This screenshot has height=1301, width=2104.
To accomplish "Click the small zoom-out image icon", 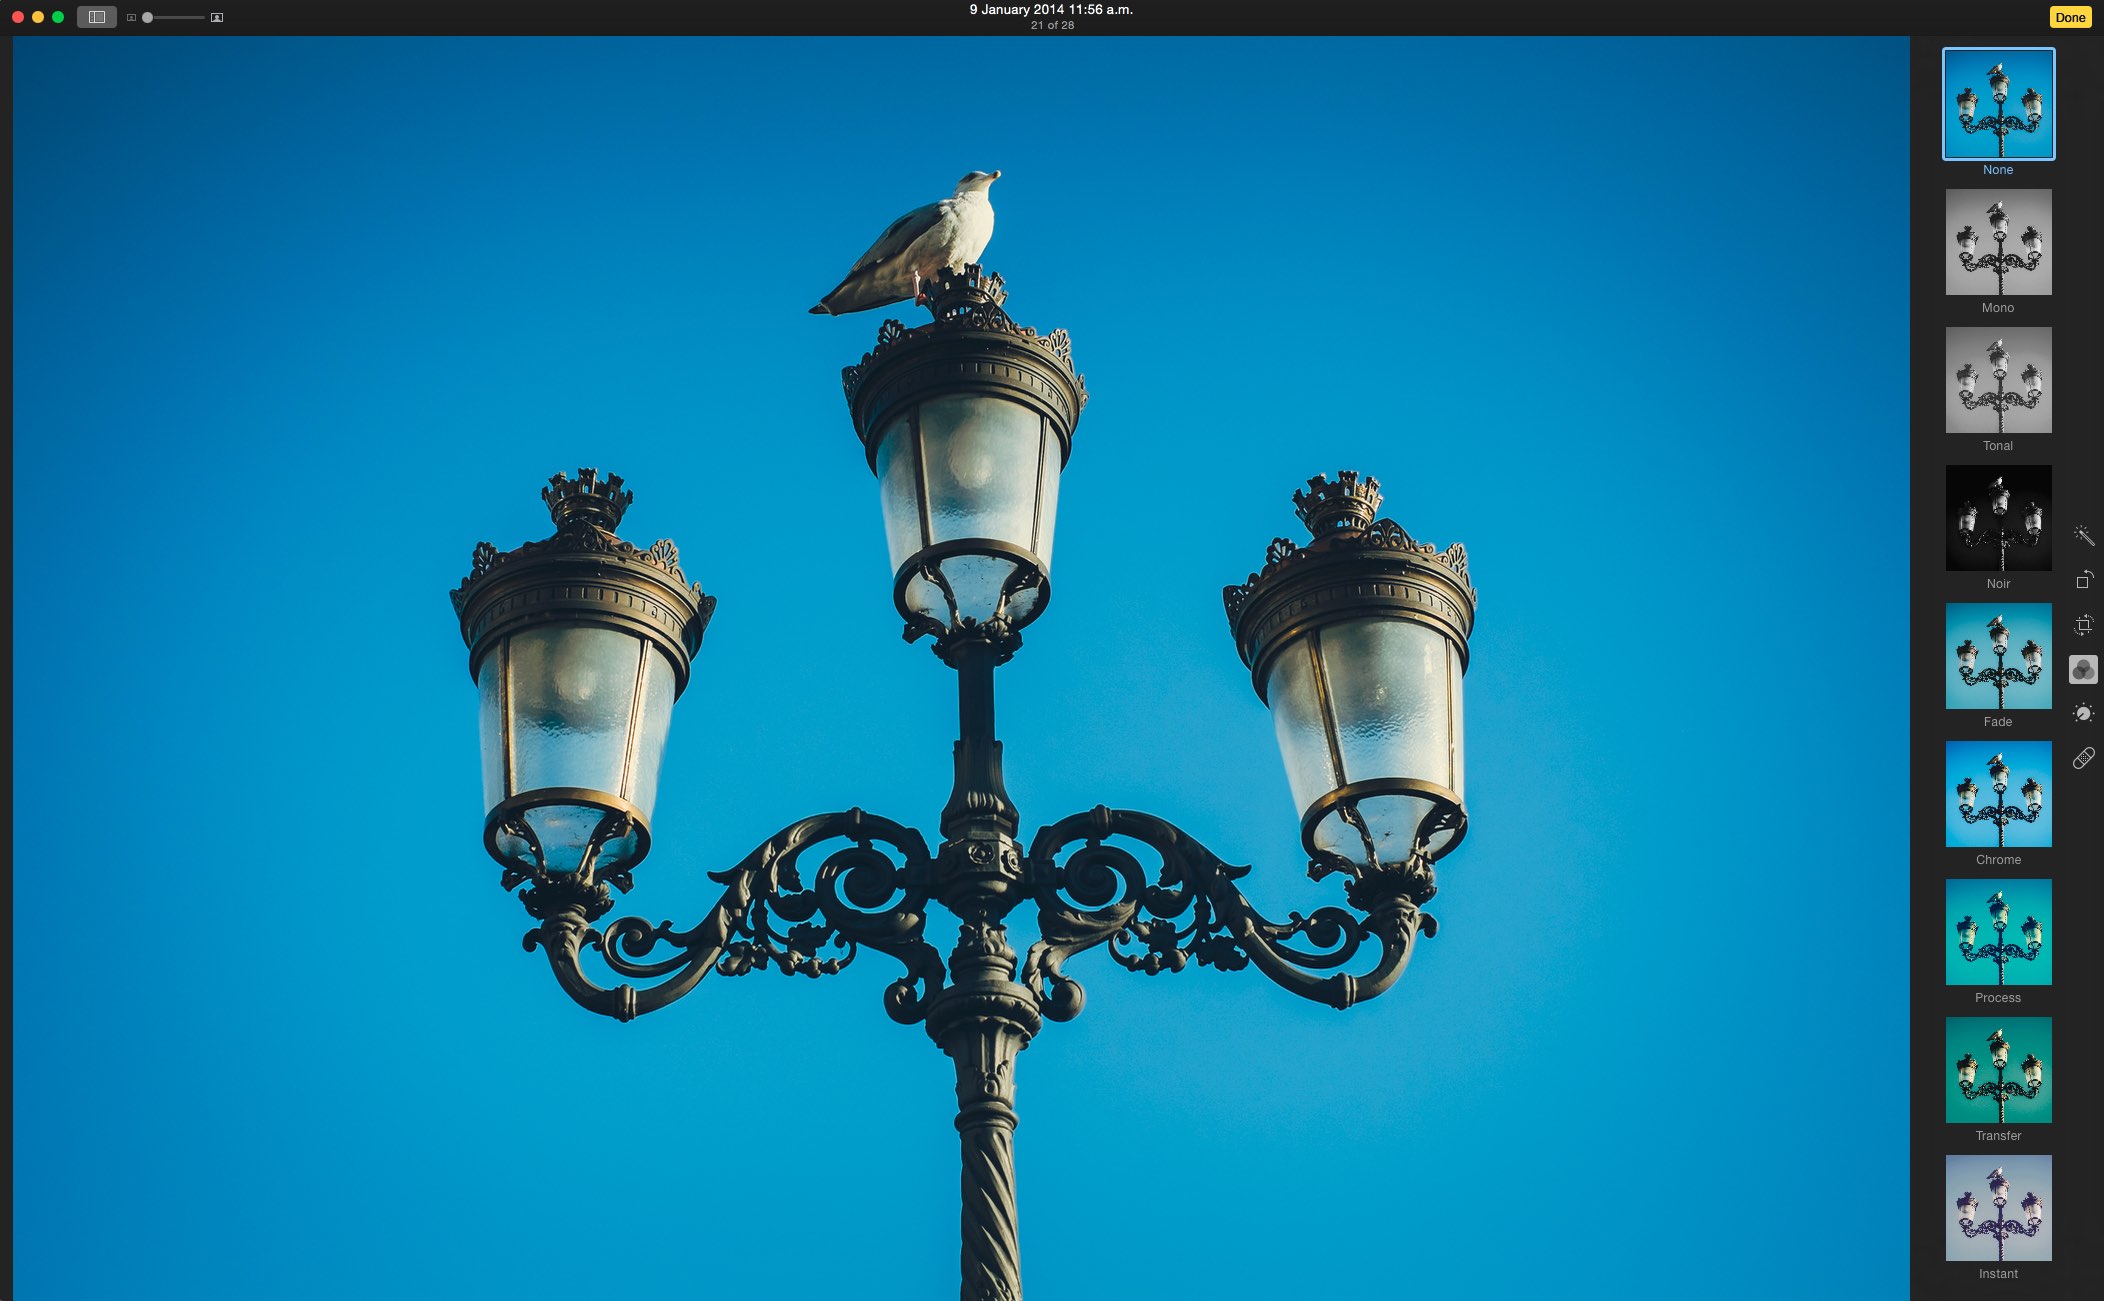I will point(131,18).
